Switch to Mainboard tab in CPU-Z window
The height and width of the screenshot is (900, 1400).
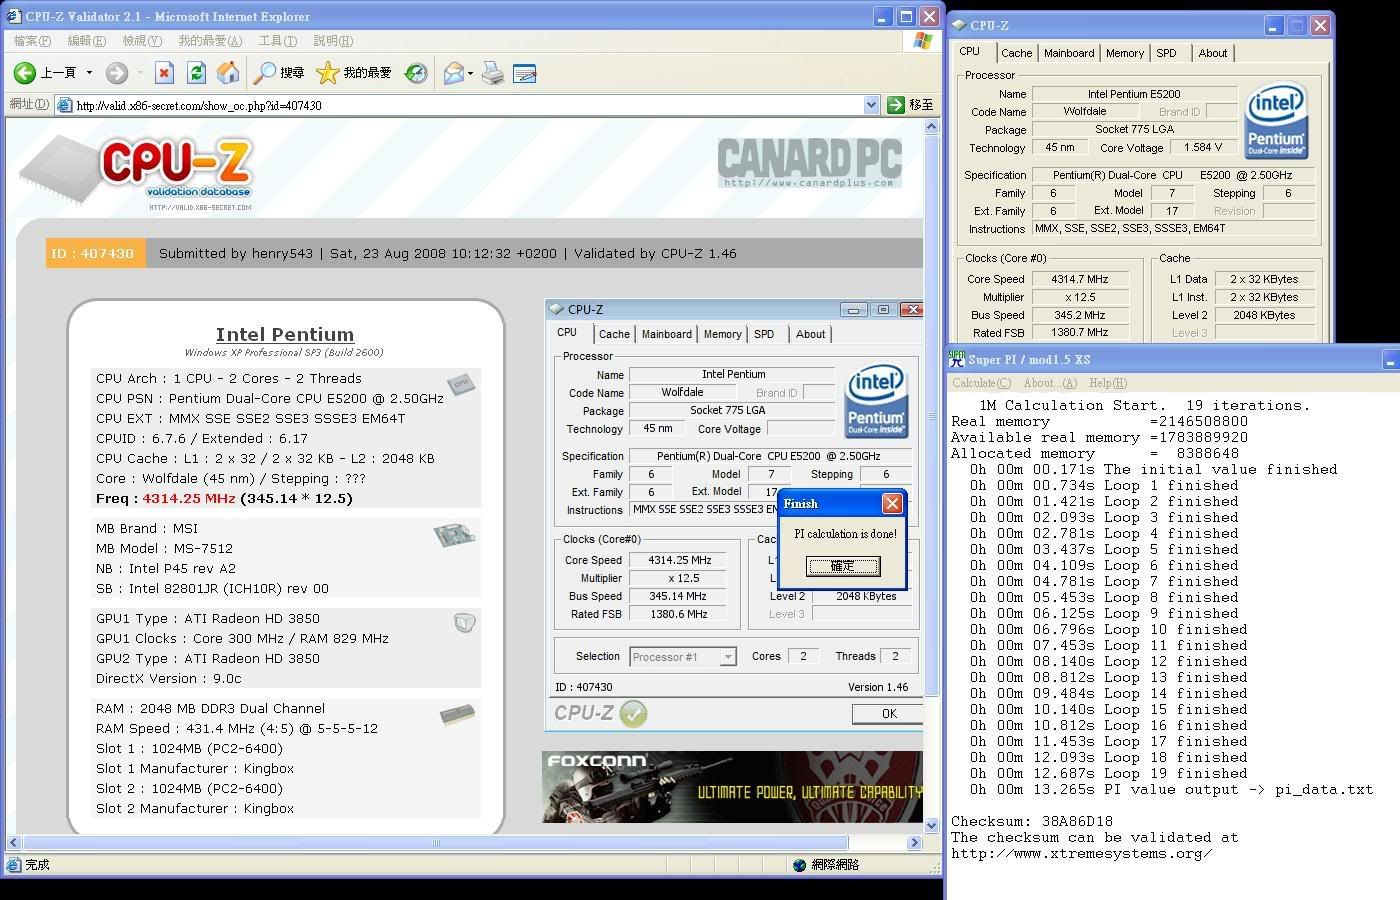point(1069,53)
